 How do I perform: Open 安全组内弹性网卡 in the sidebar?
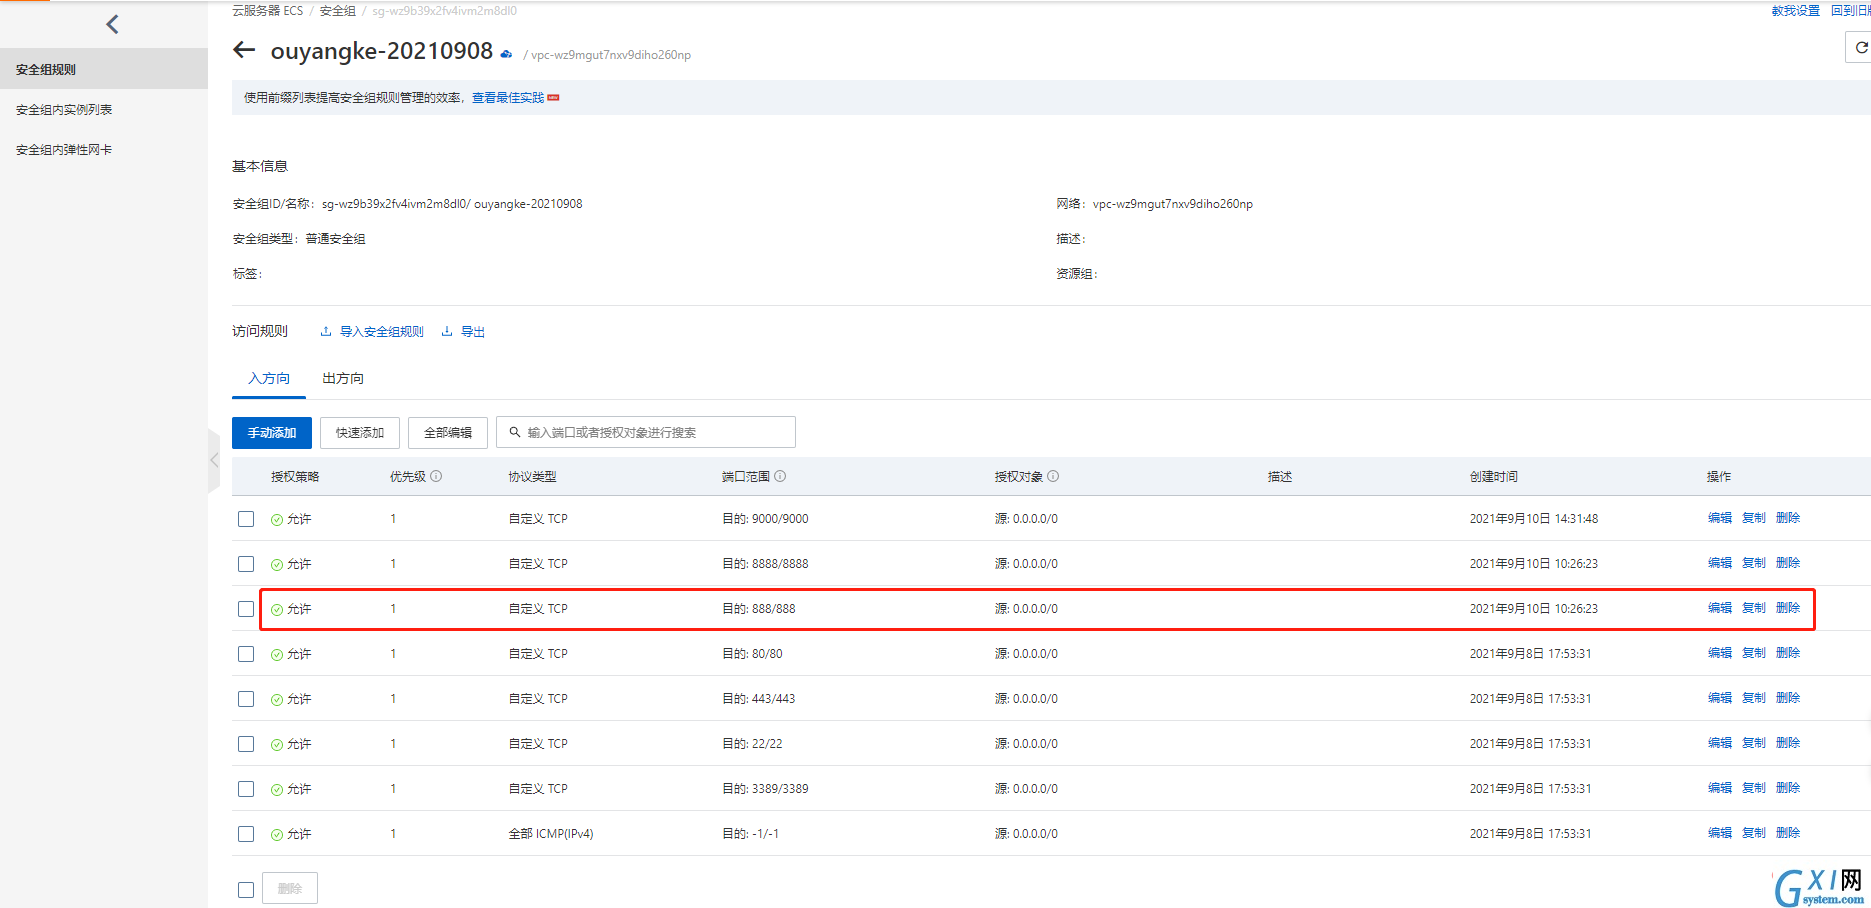tap(64, 149)
